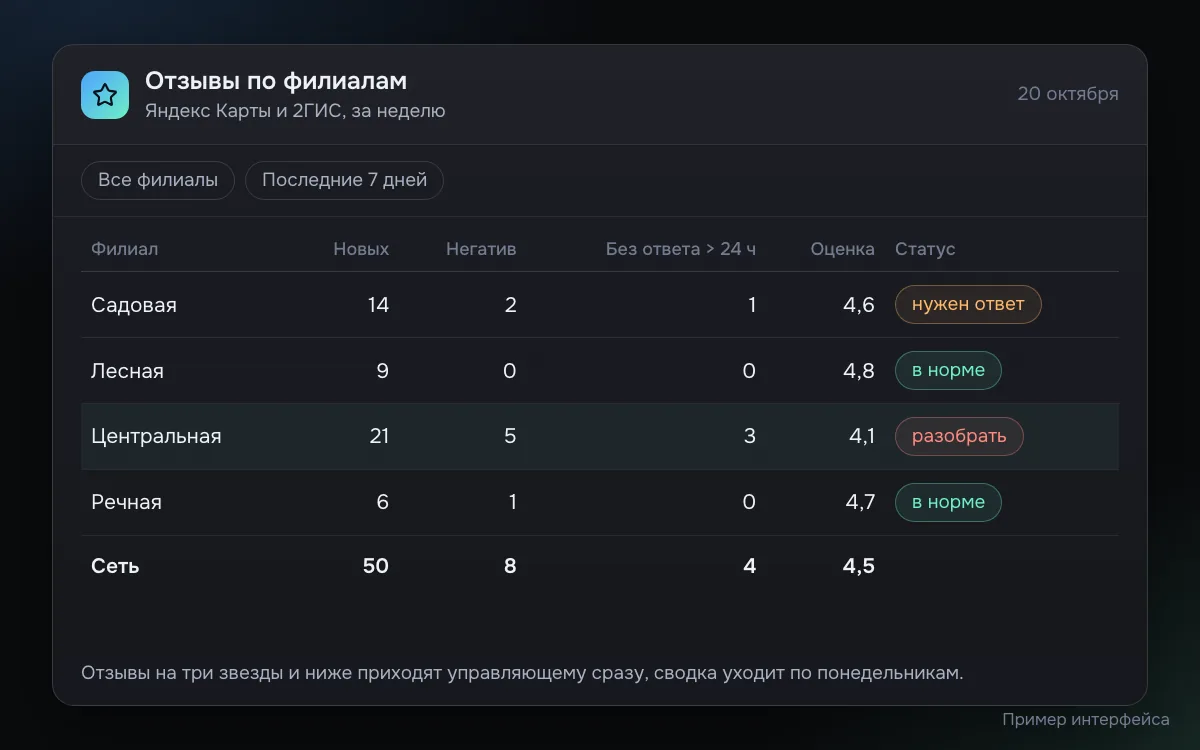
Task: Click the "20 октября" date label
Action: tap(1068, 94)
